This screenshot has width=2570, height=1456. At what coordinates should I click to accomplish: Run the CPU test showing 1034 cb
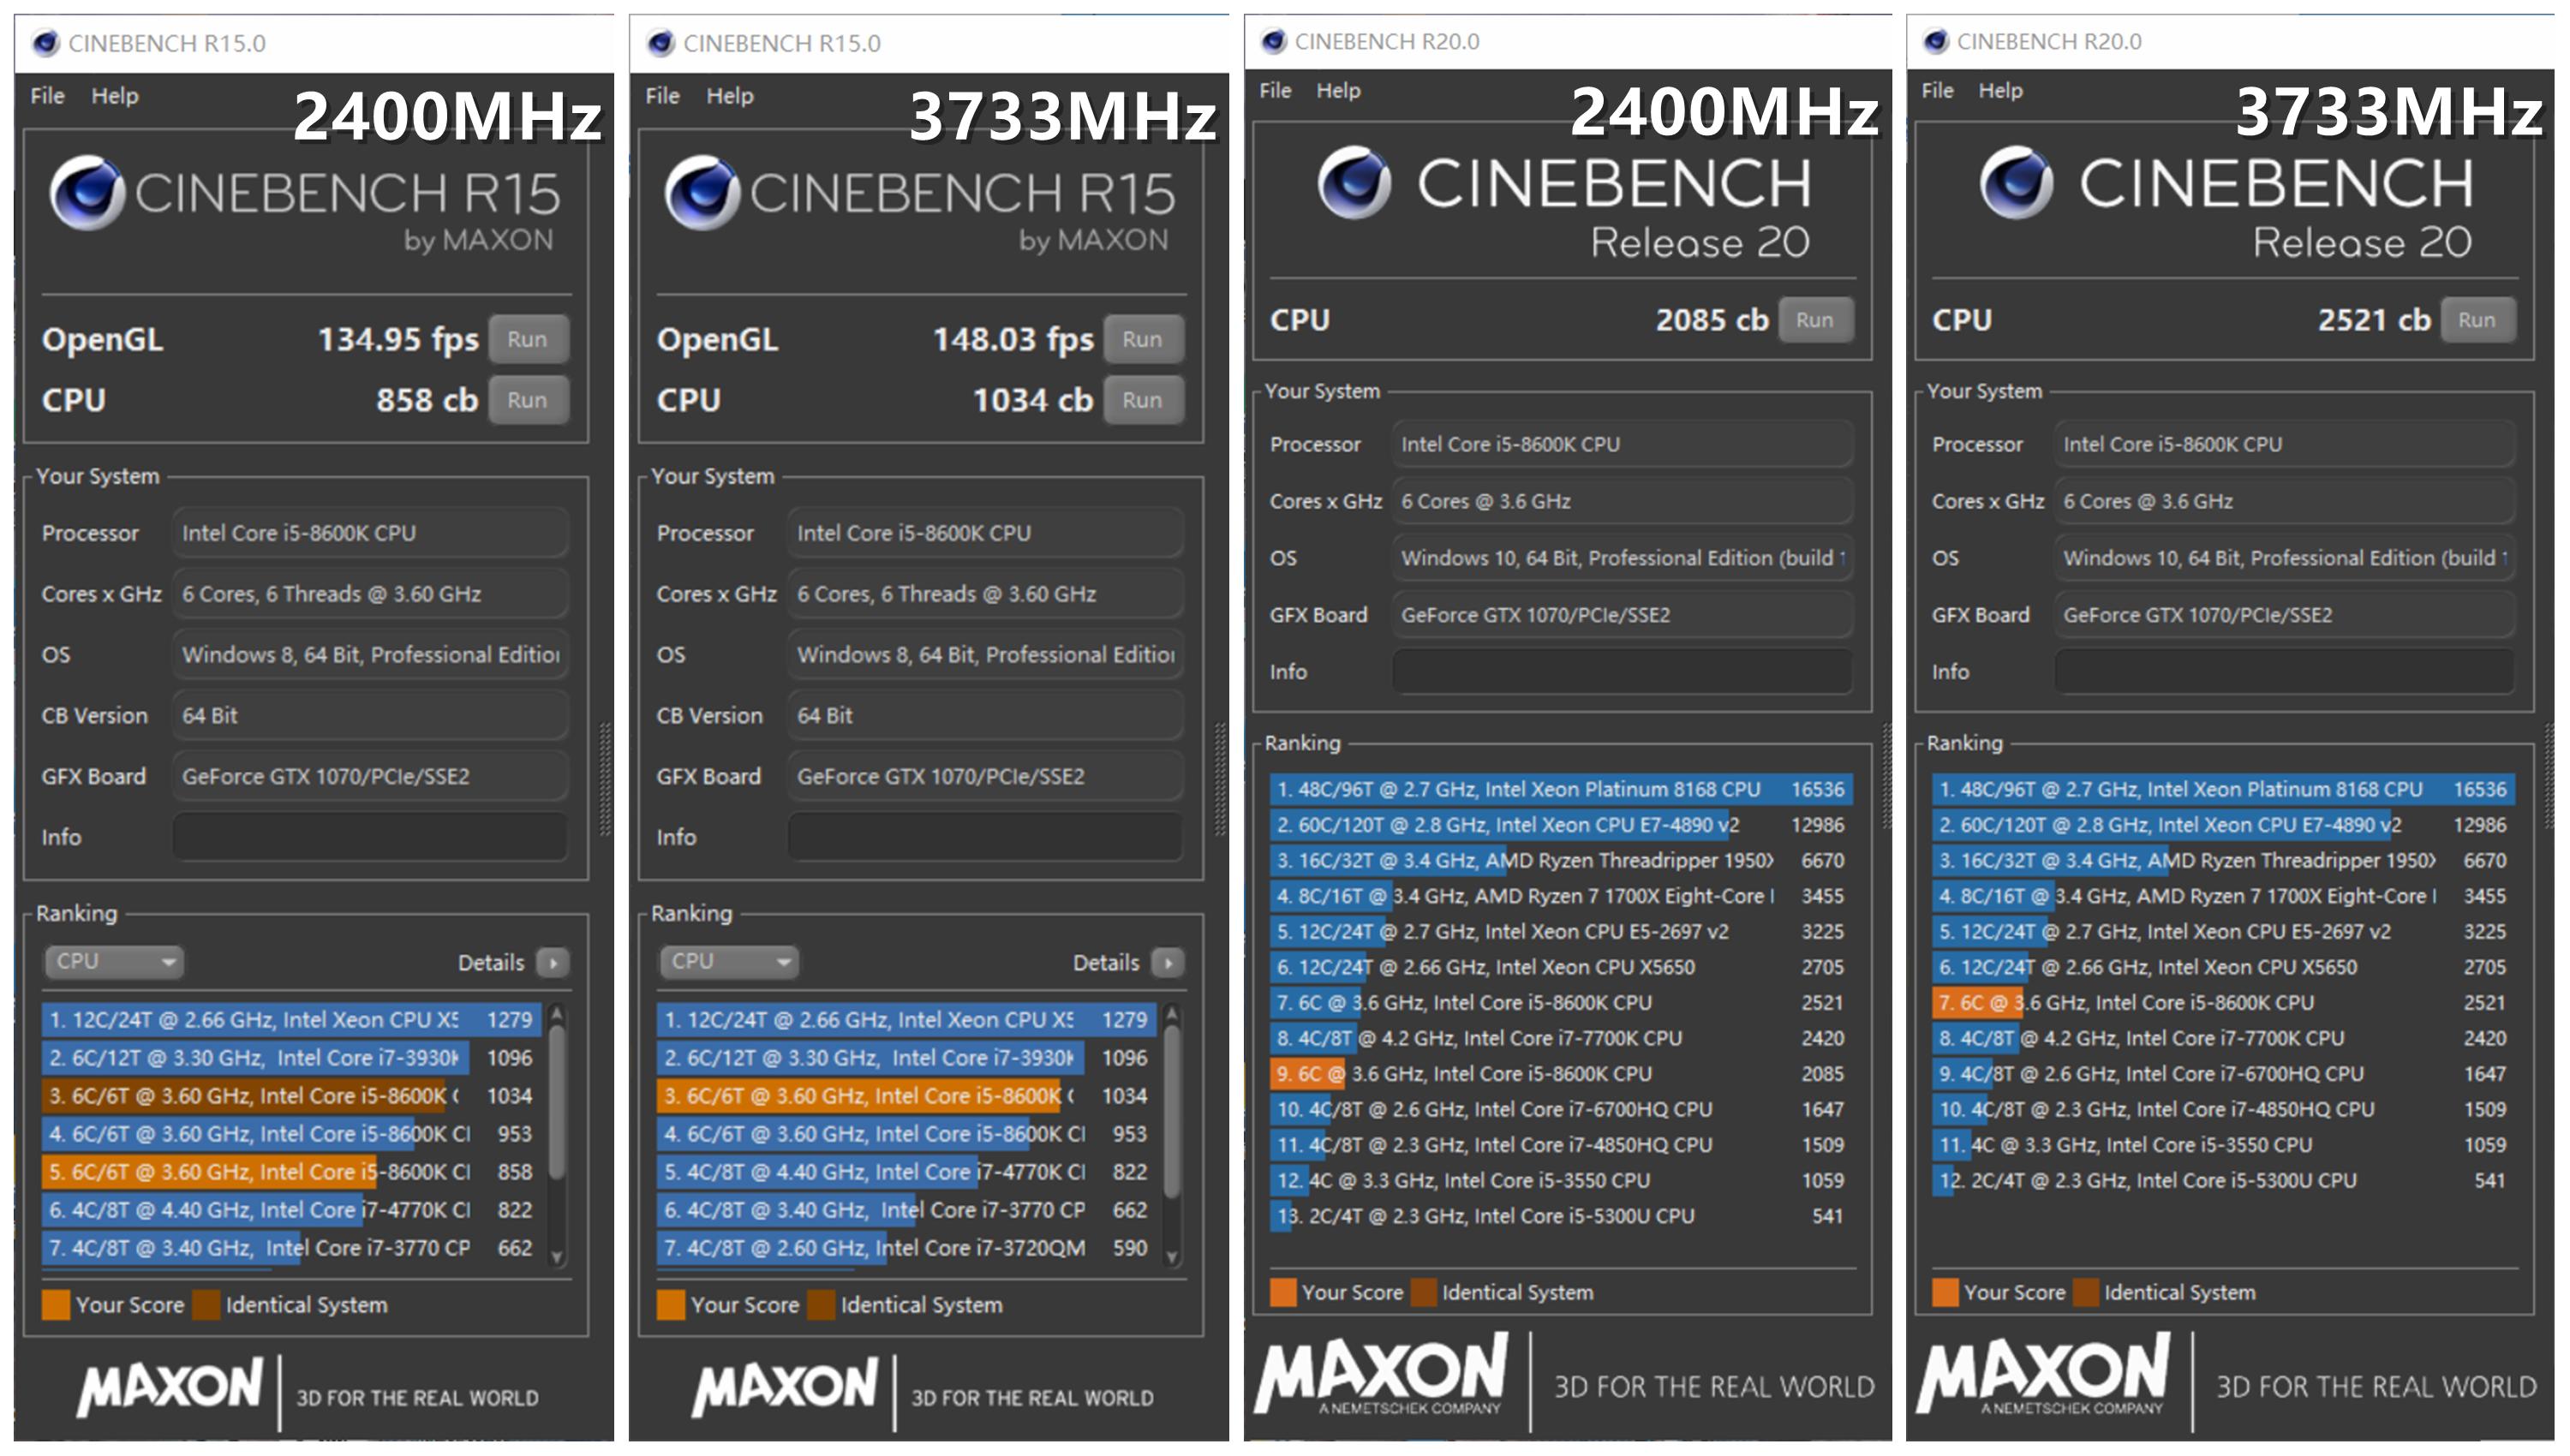tap(1142, 400)
